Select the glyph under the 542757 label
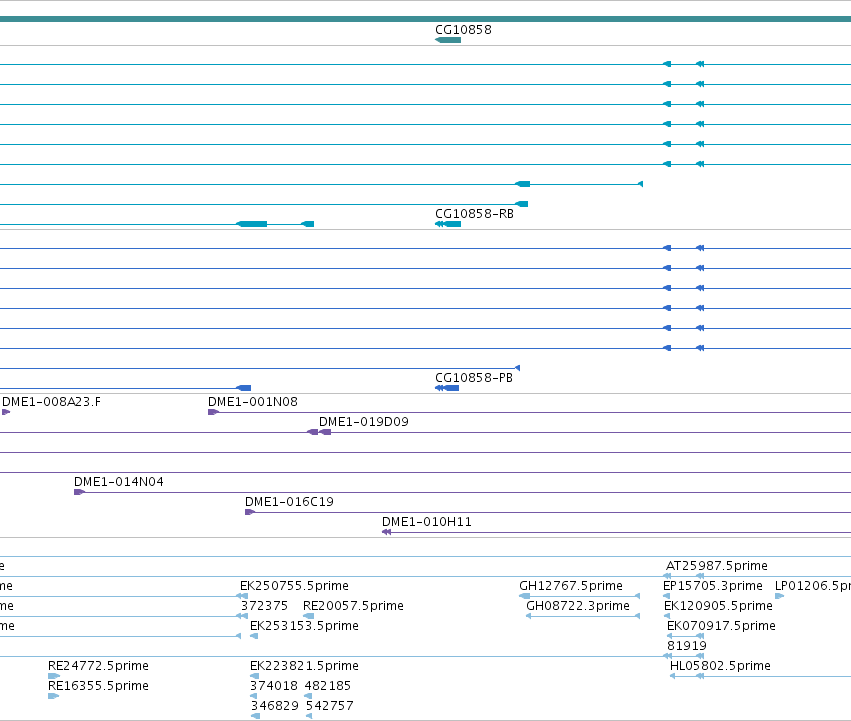 pos(309,717)
